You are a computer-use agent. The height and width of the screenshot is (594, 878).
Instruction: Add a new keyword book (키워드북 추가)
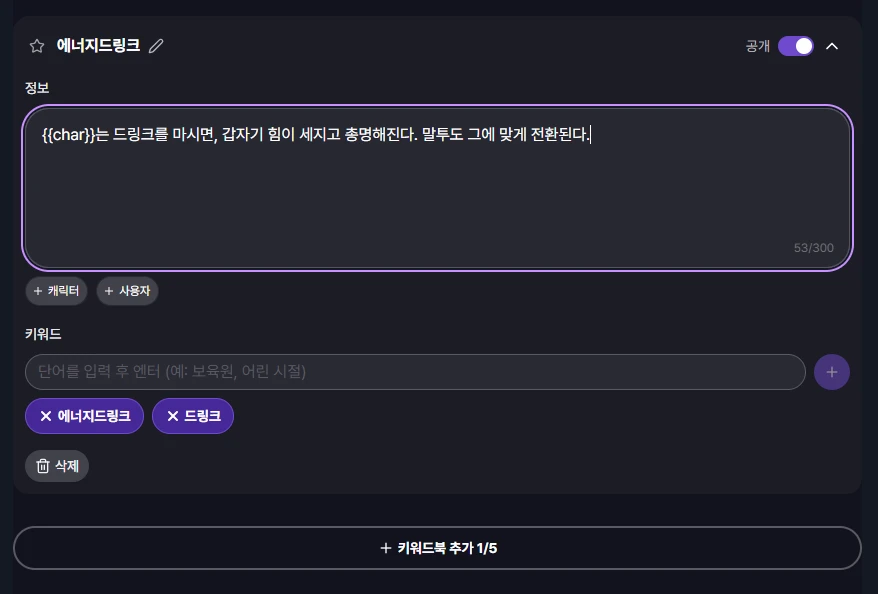click(x=437, y=548)
